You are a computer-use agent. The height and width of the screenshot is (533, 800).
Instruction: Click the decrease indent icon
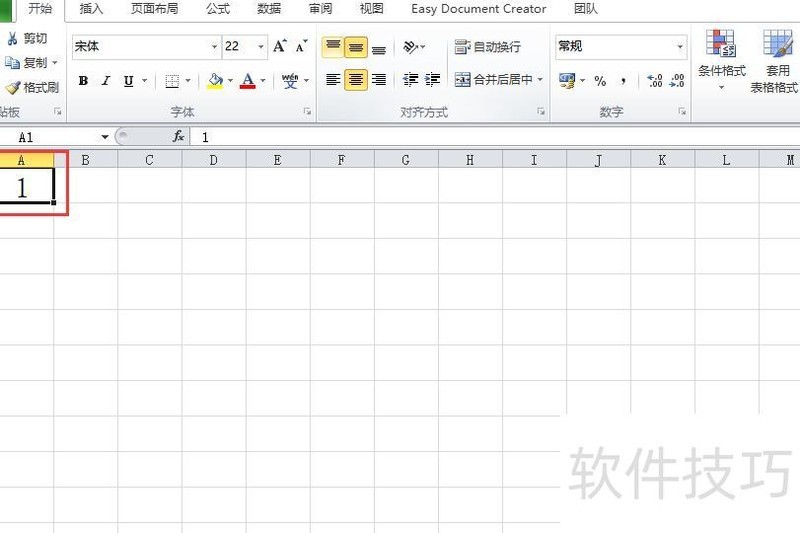point(410,80)
